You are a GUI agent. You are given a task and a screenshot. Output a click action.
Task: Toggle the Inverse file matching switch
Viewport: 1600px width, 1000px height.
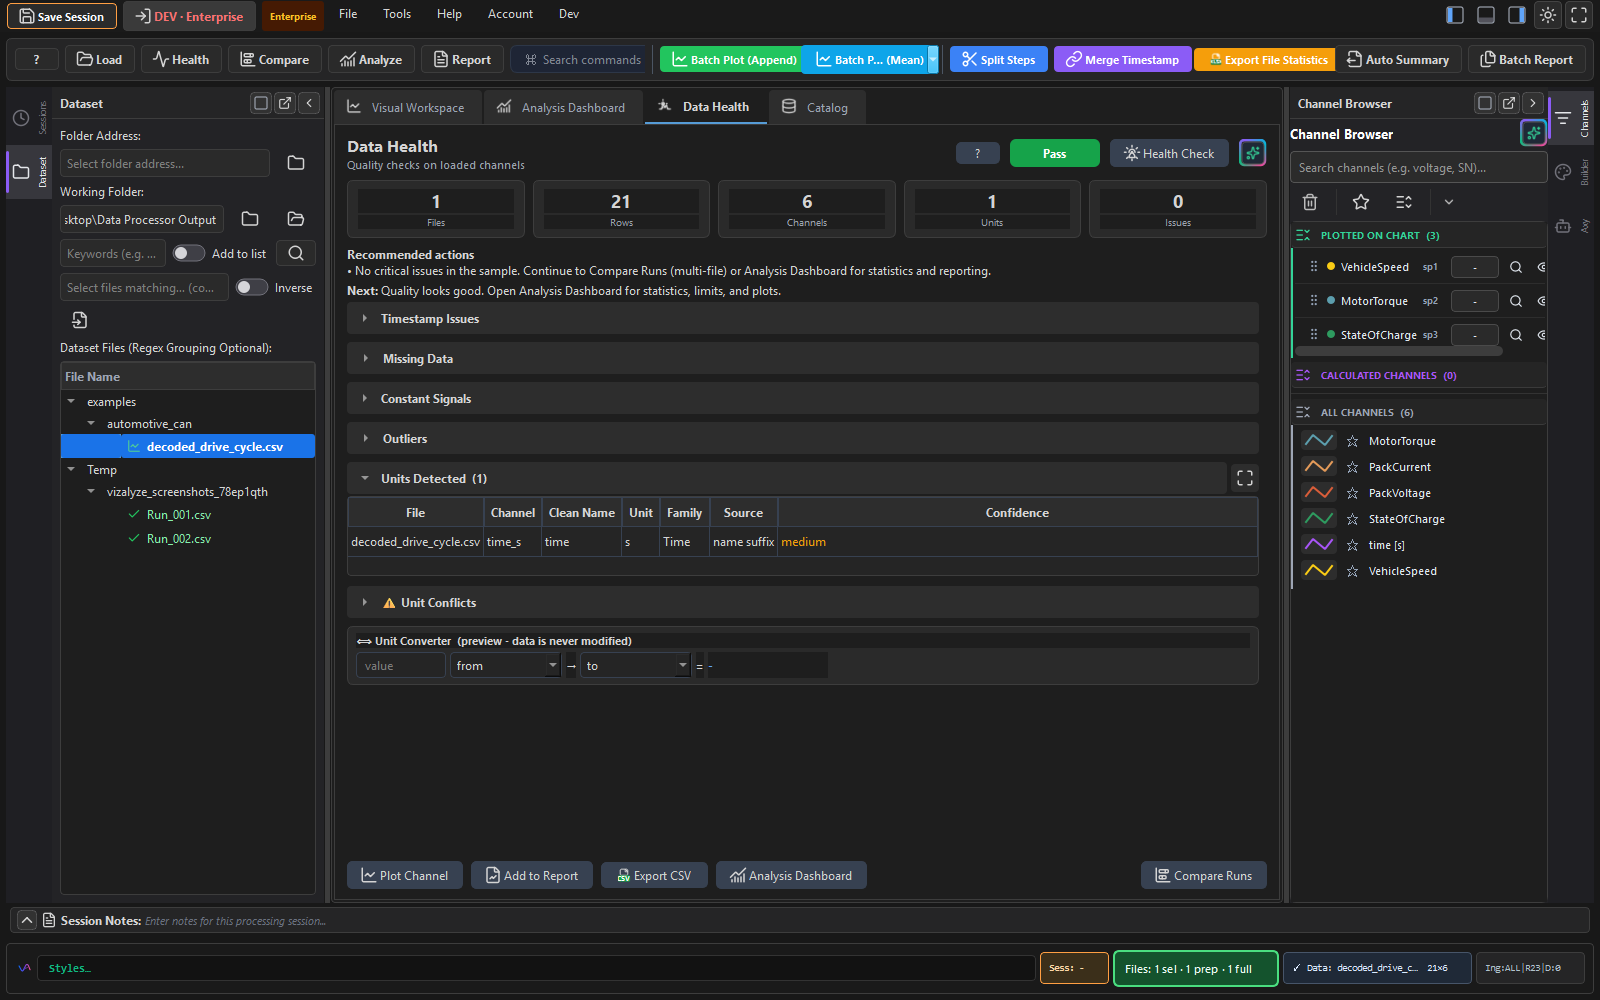(251, 288)
